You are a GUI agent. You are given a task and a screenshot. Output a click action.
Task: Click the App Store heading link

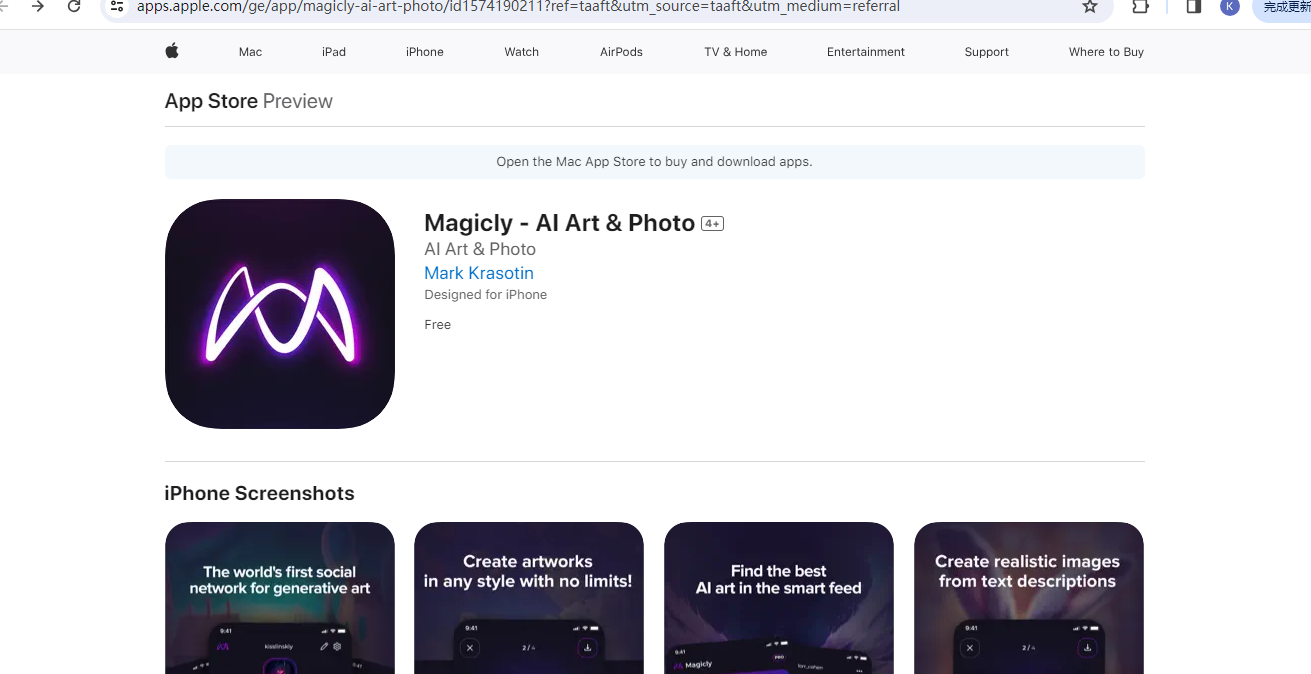(211, 101)
